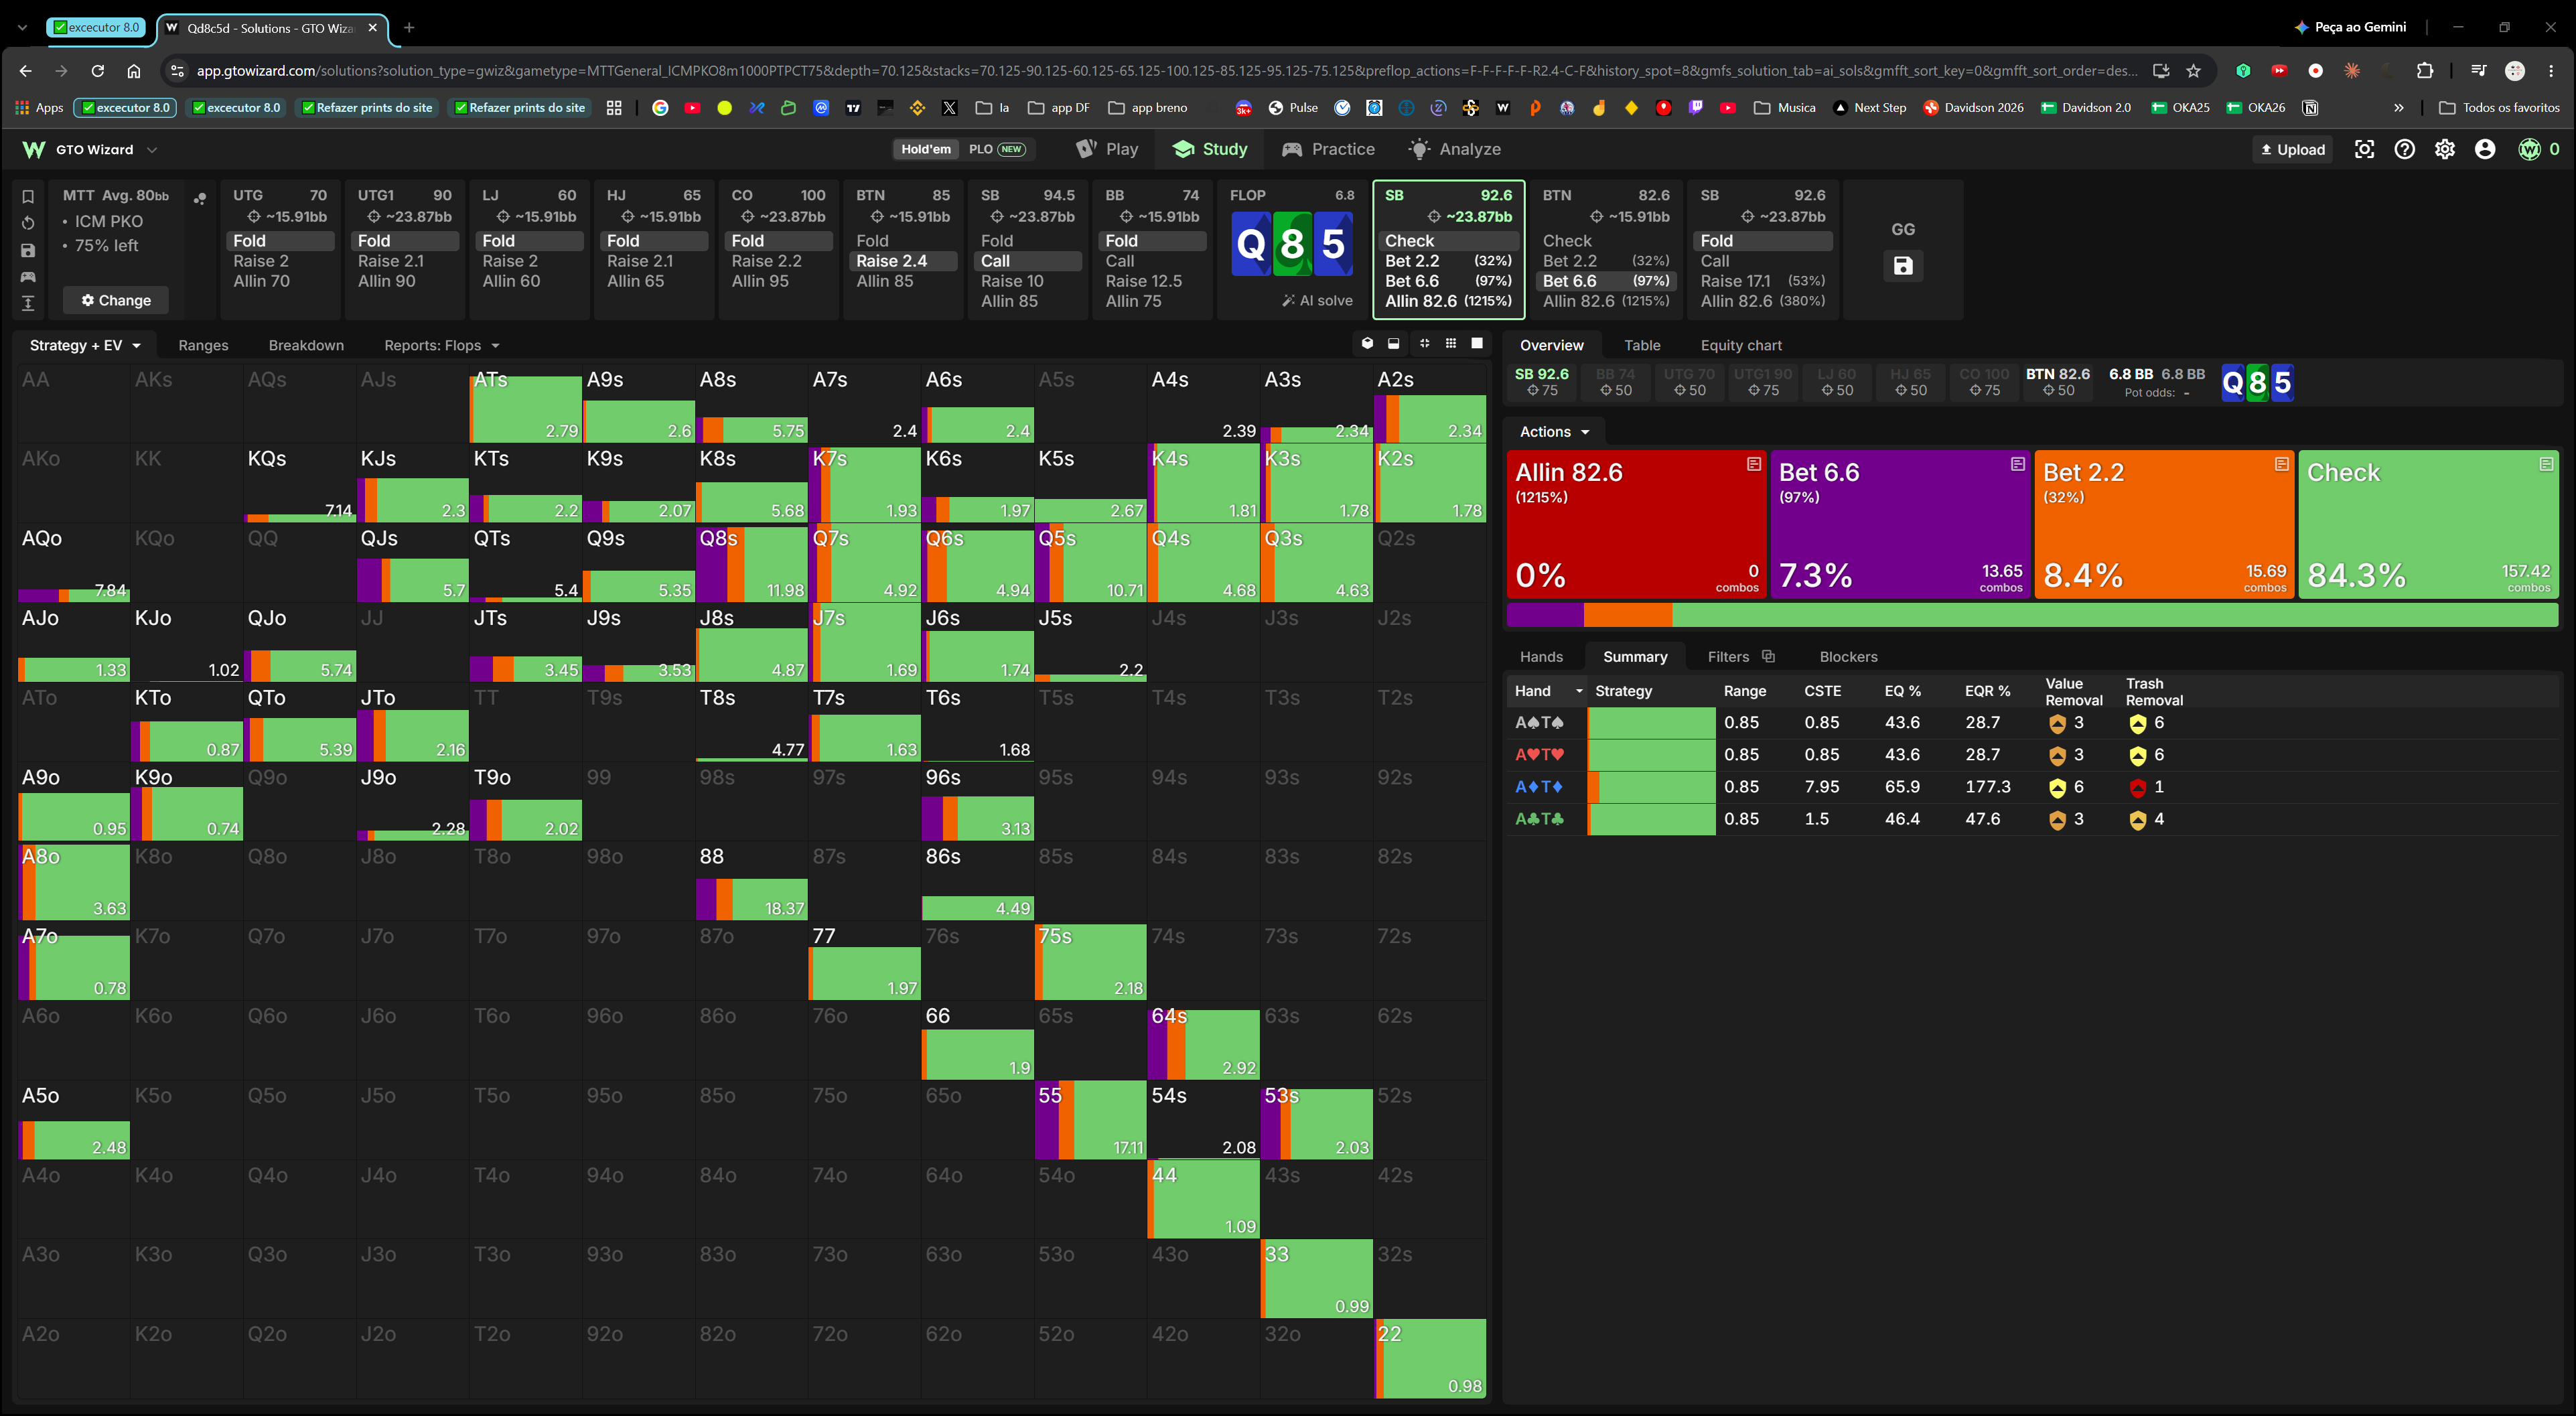Expand Chrome tab search chevron
Screen dimensions: 2576x1416
coord(23,27)
